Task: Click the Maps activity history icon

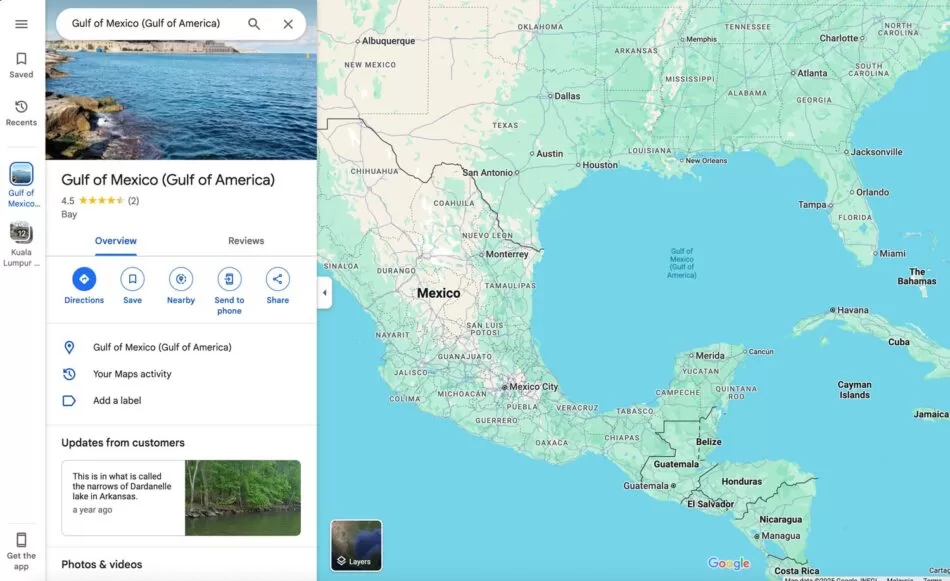Action: (69, 374)
